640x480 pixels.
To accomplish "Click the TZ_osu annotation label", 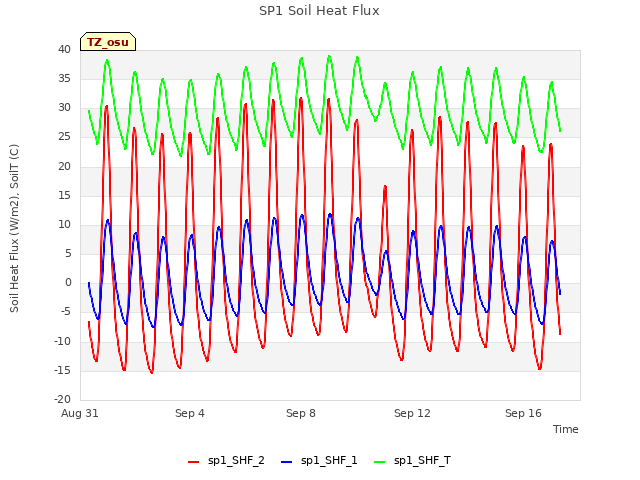I will [108, 42].
